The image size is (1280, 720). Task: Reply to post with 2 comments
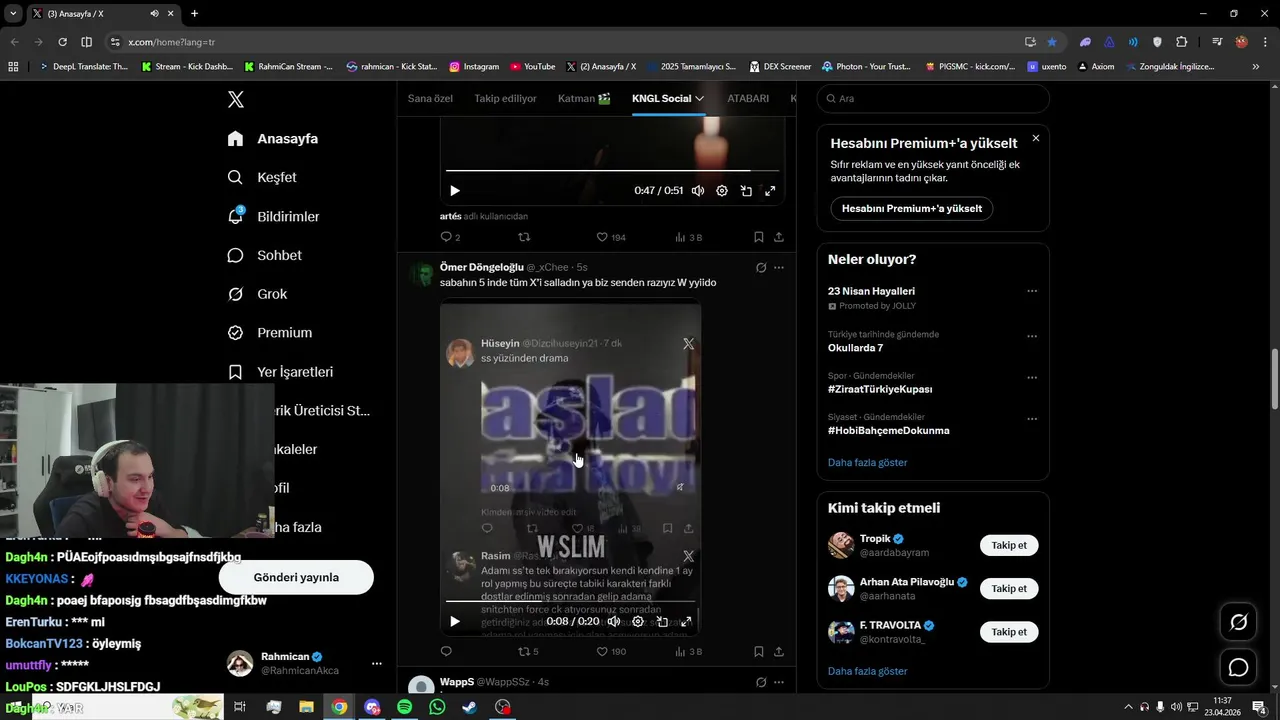tap(450, 237)
